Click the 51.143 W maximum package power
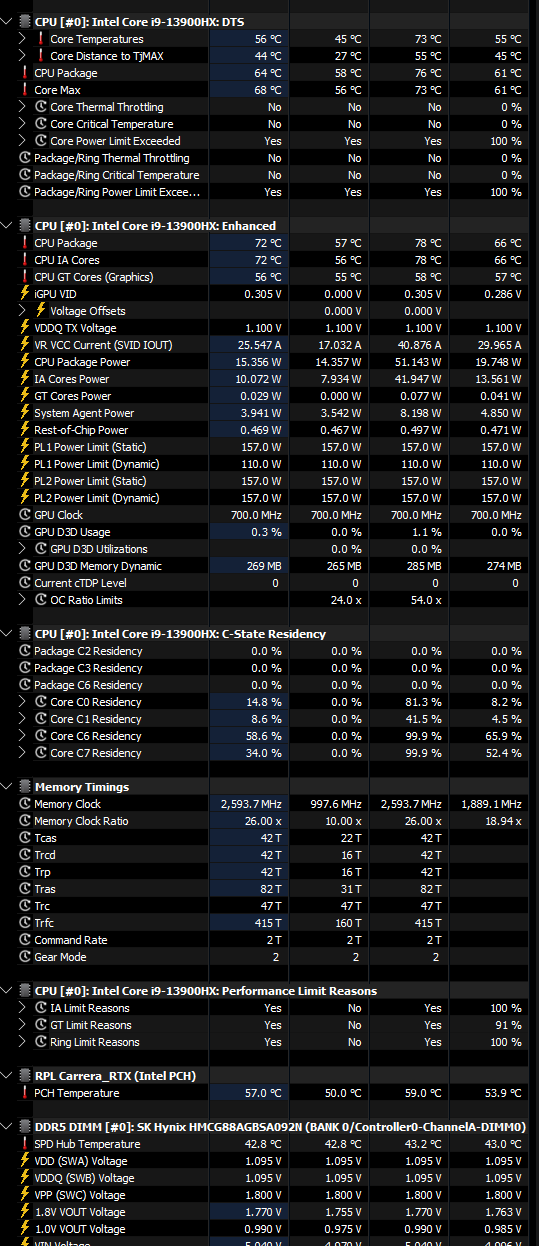 pos(418,362)
